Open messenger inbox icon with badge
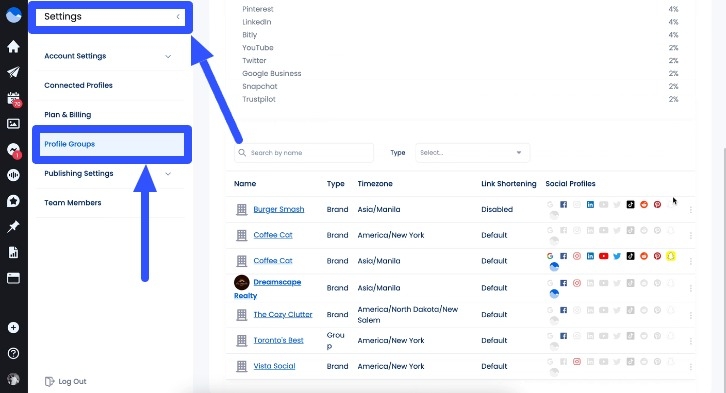Image resolution: width=726 pixels, height=393 pixels. click(x=13, y=150)
